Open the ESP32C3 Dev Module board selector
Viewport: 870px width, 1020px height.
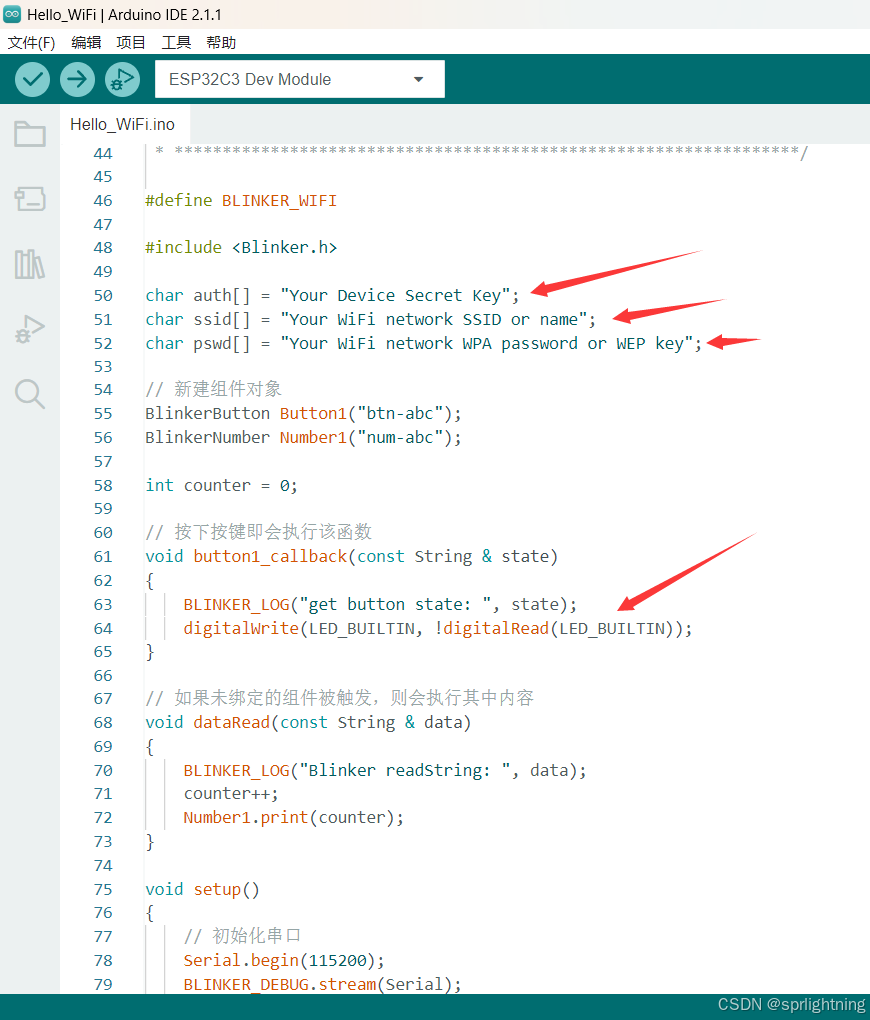pos(299,79)
